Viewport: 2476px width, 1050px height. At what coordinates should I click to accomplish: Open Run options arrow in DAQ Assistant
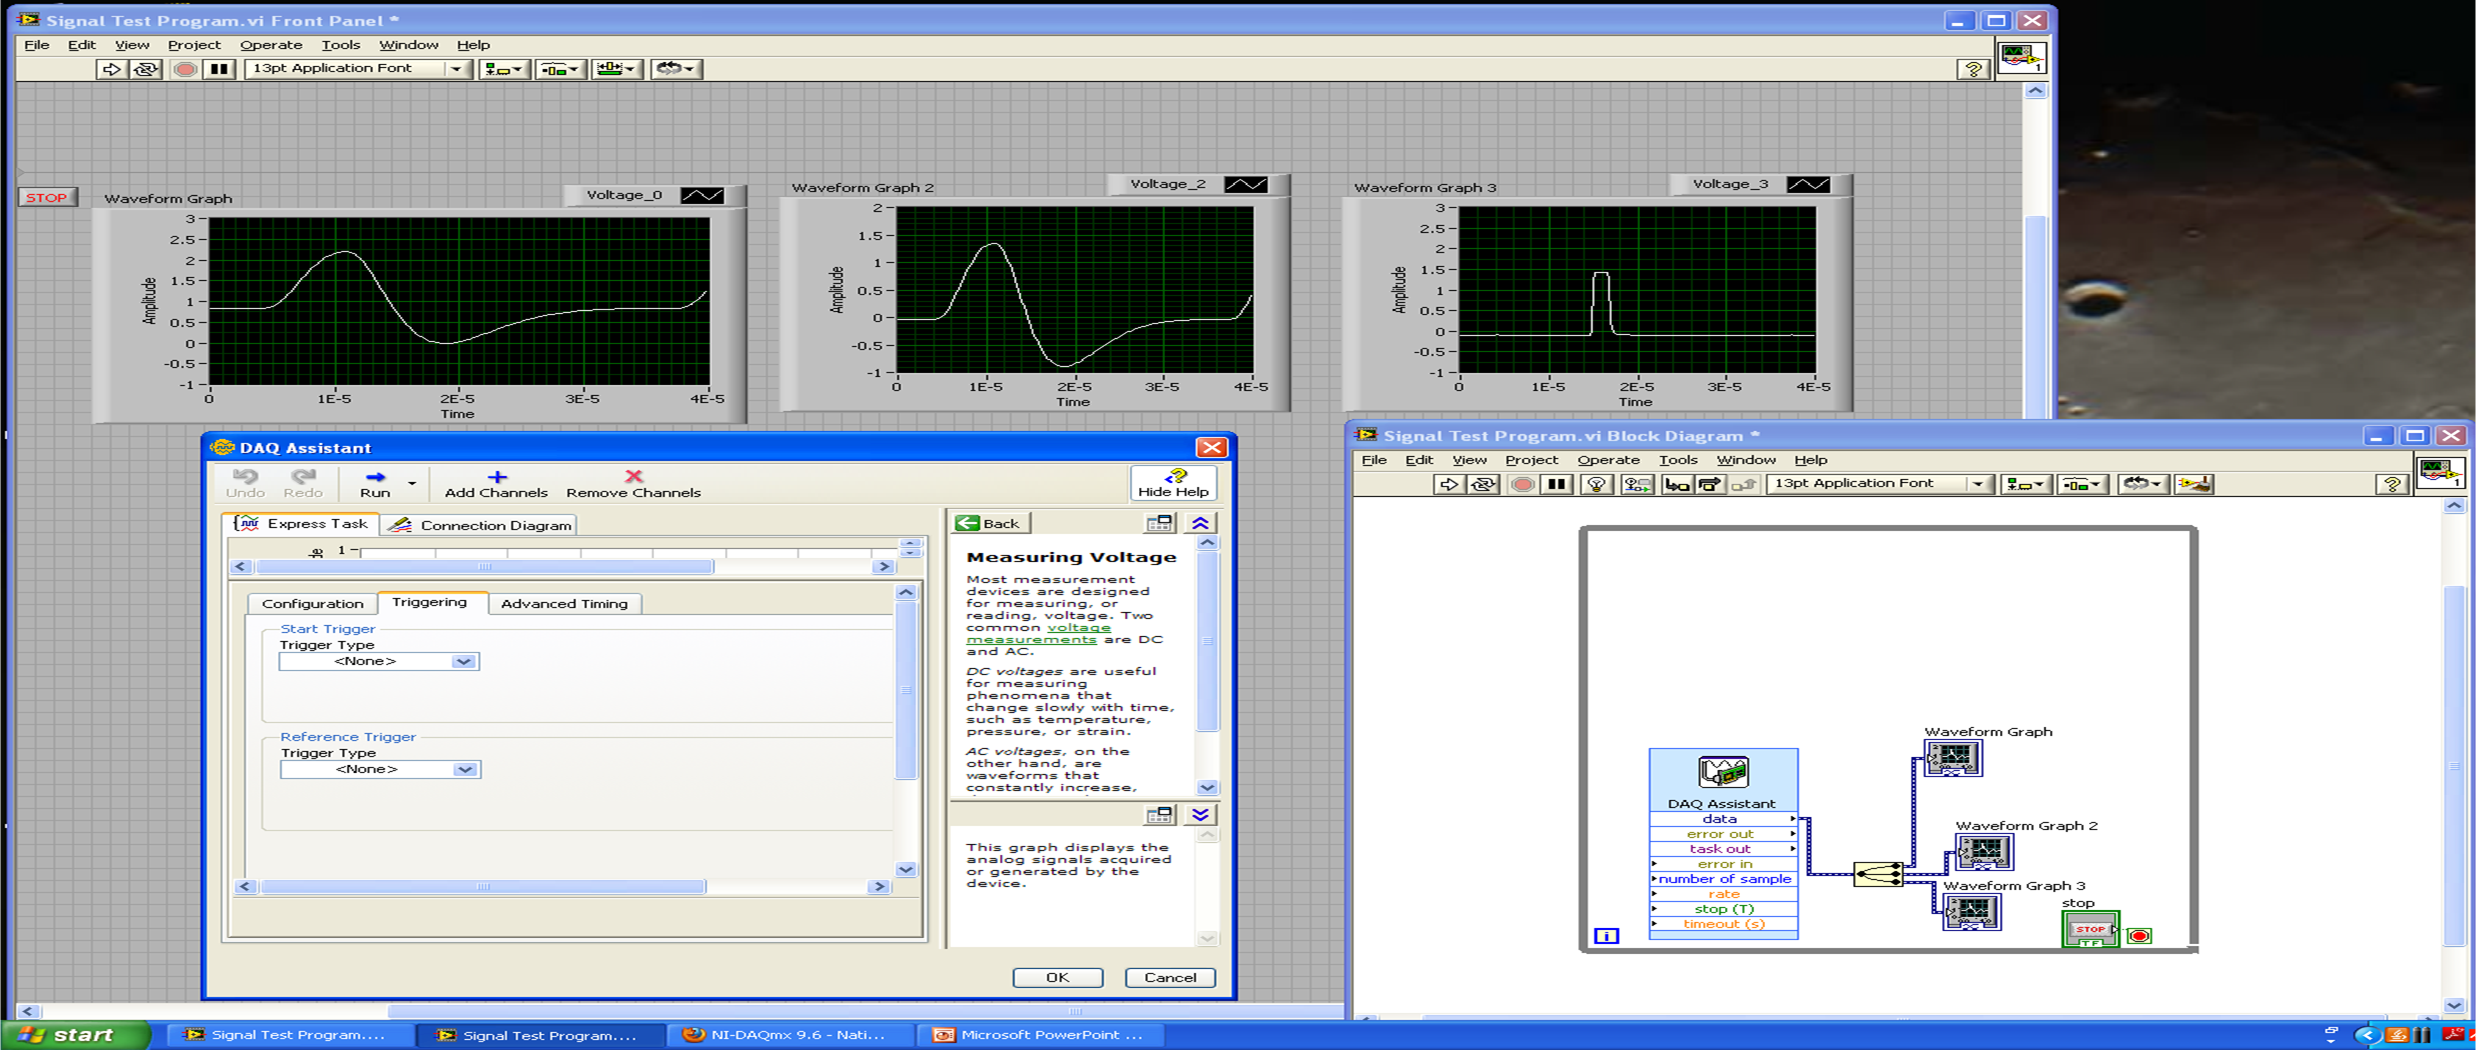(412, 484)
